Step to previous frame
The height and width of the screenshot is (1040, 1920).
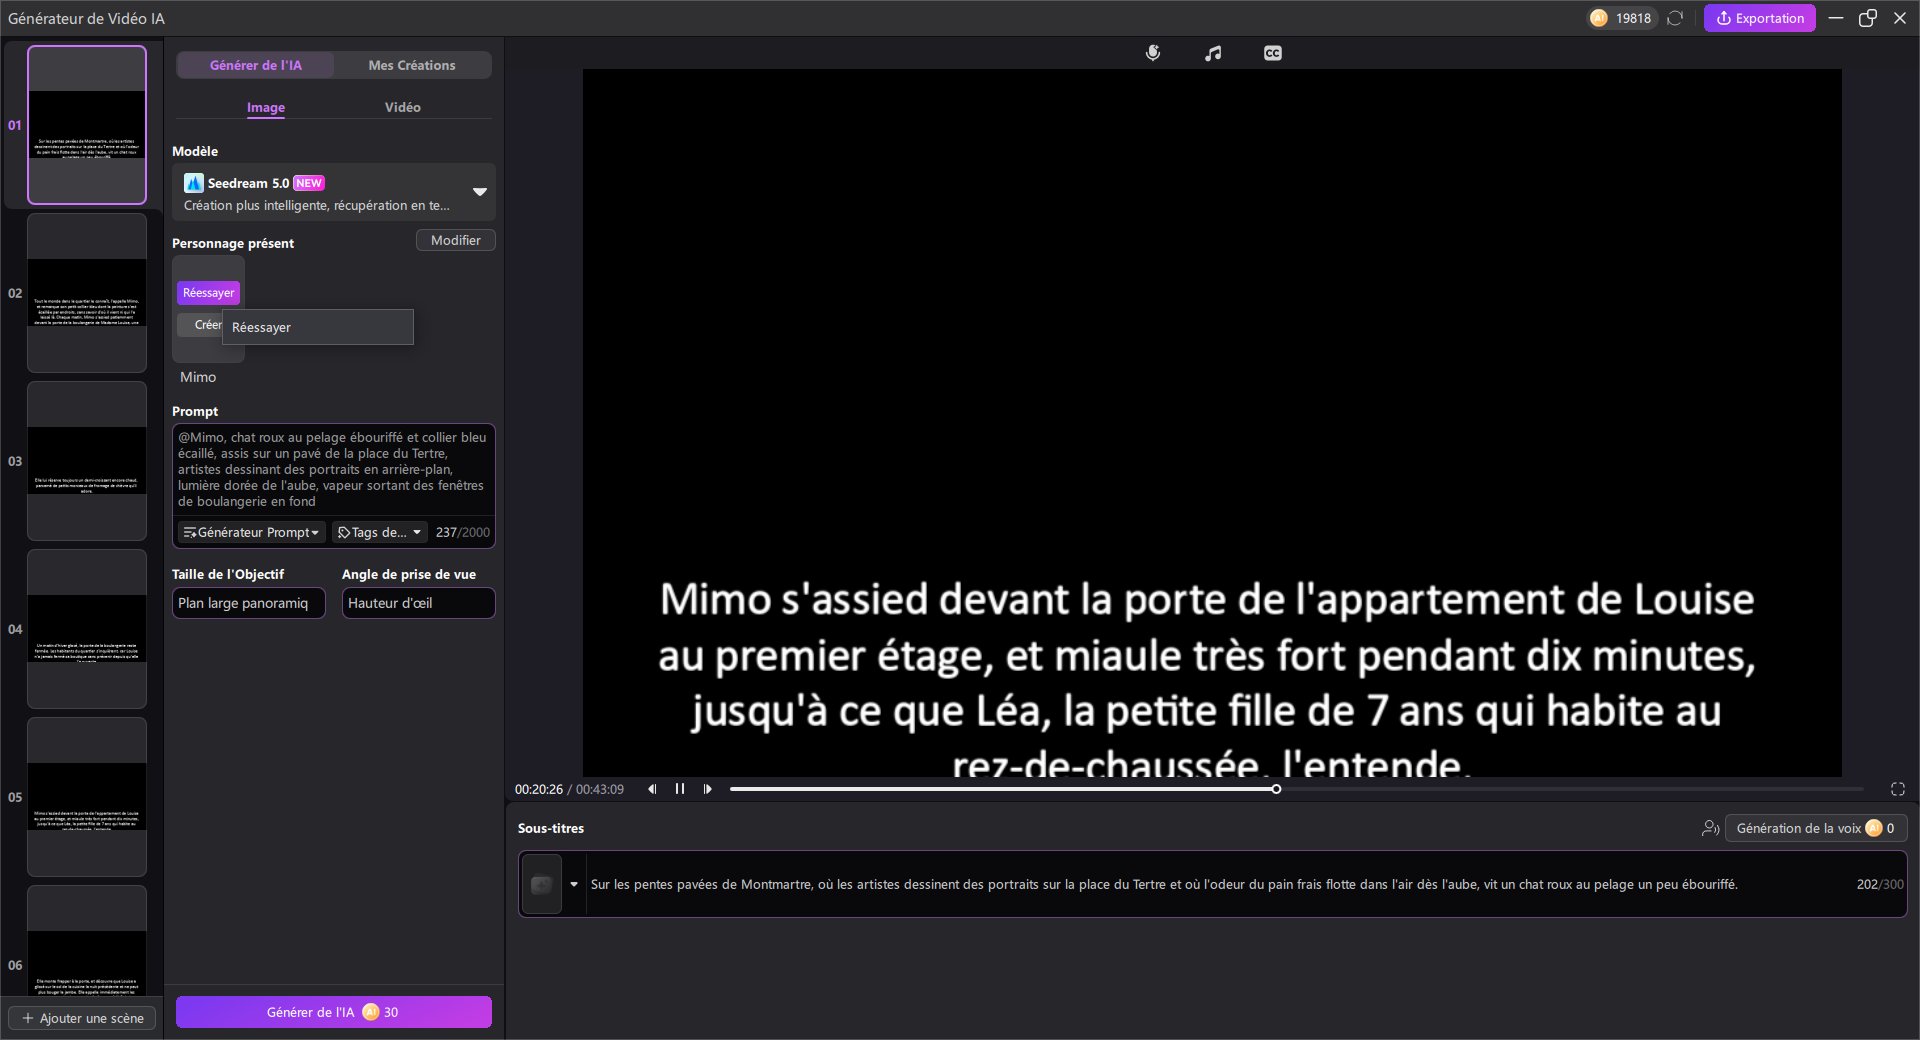(x=652, y=789)
